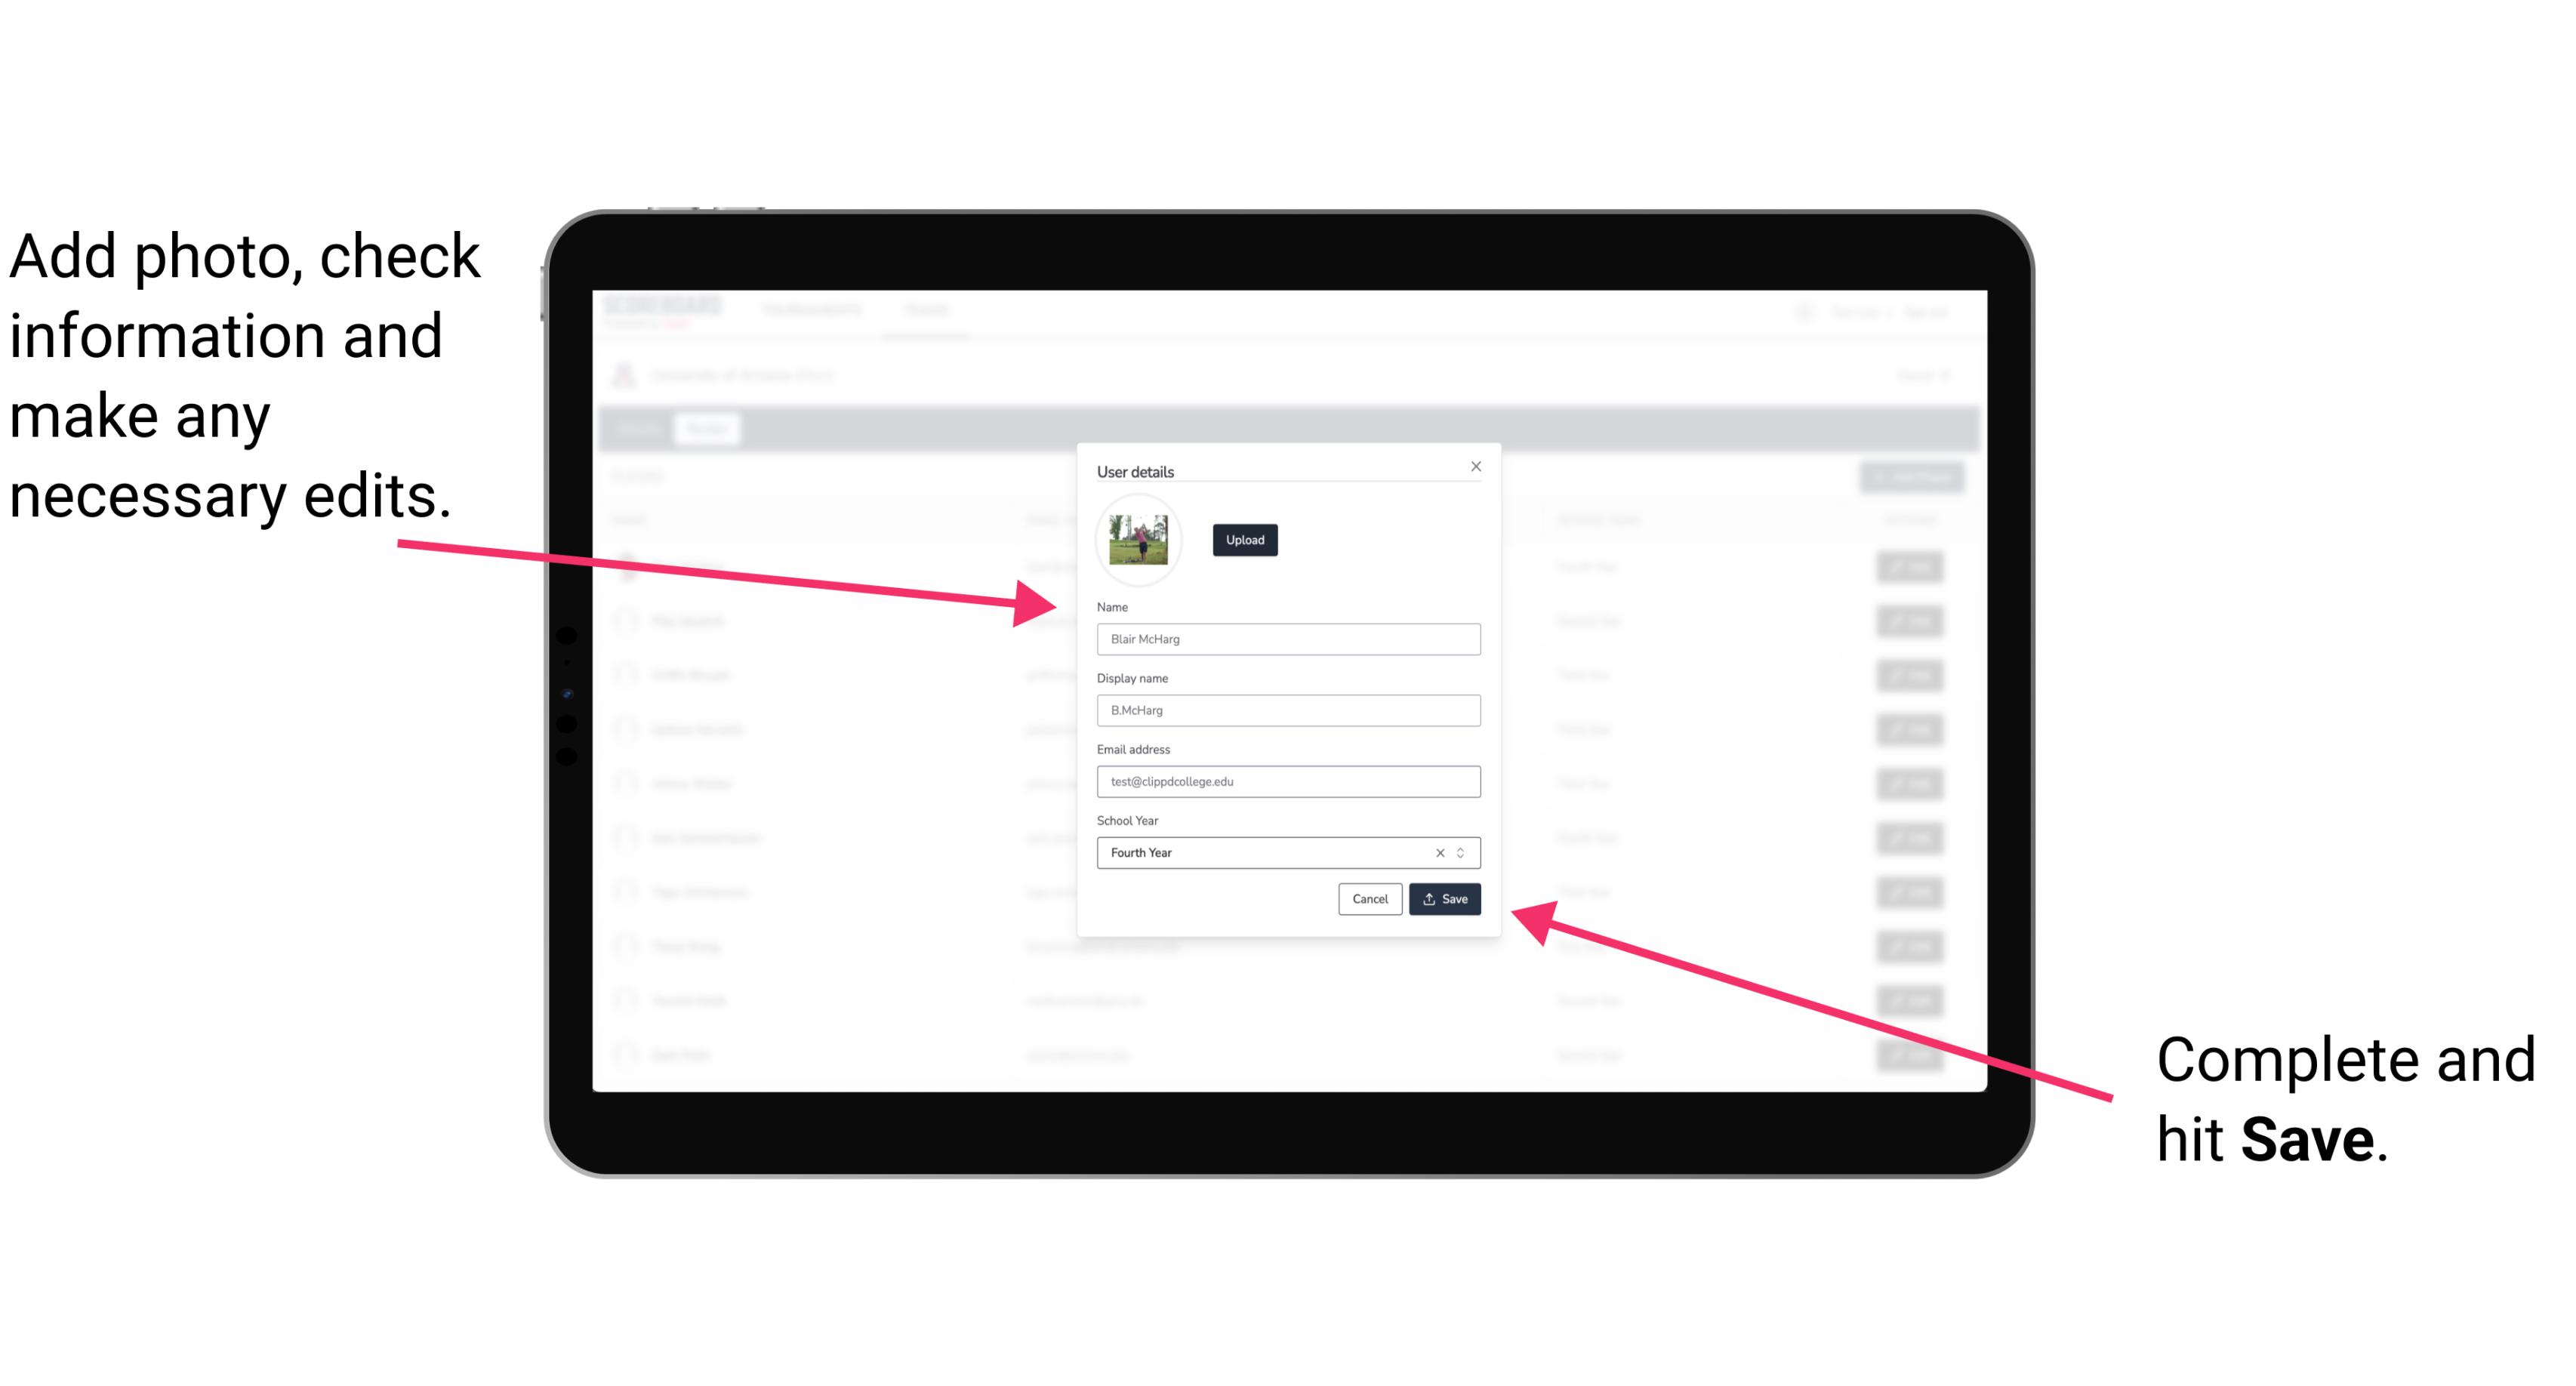2576x1386 pixels.
Task: Click the close X icon on dialog
Action: click(1477, 466)
